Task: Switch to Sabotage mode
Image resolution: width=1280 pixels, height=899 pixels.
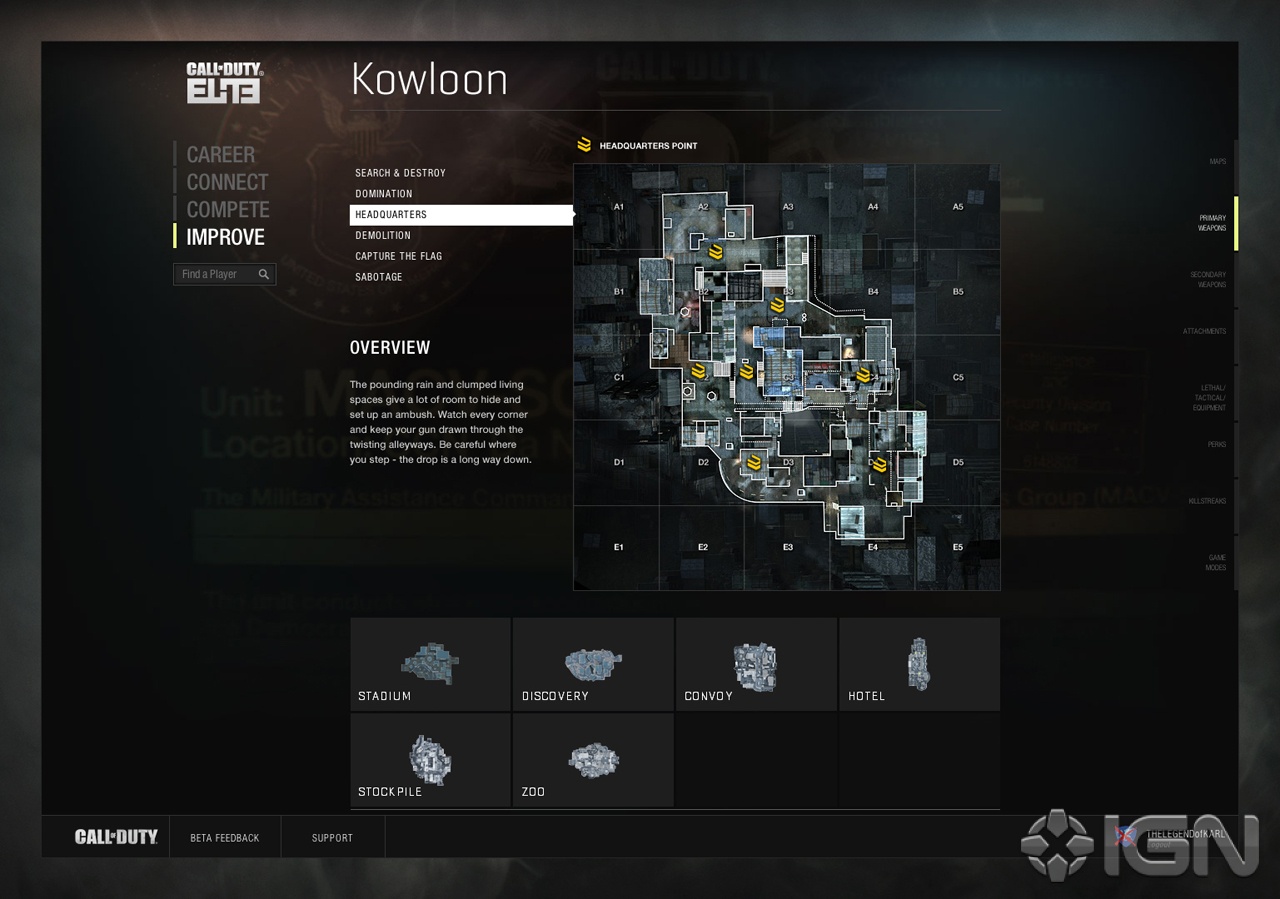Action: tap(379, 277)
